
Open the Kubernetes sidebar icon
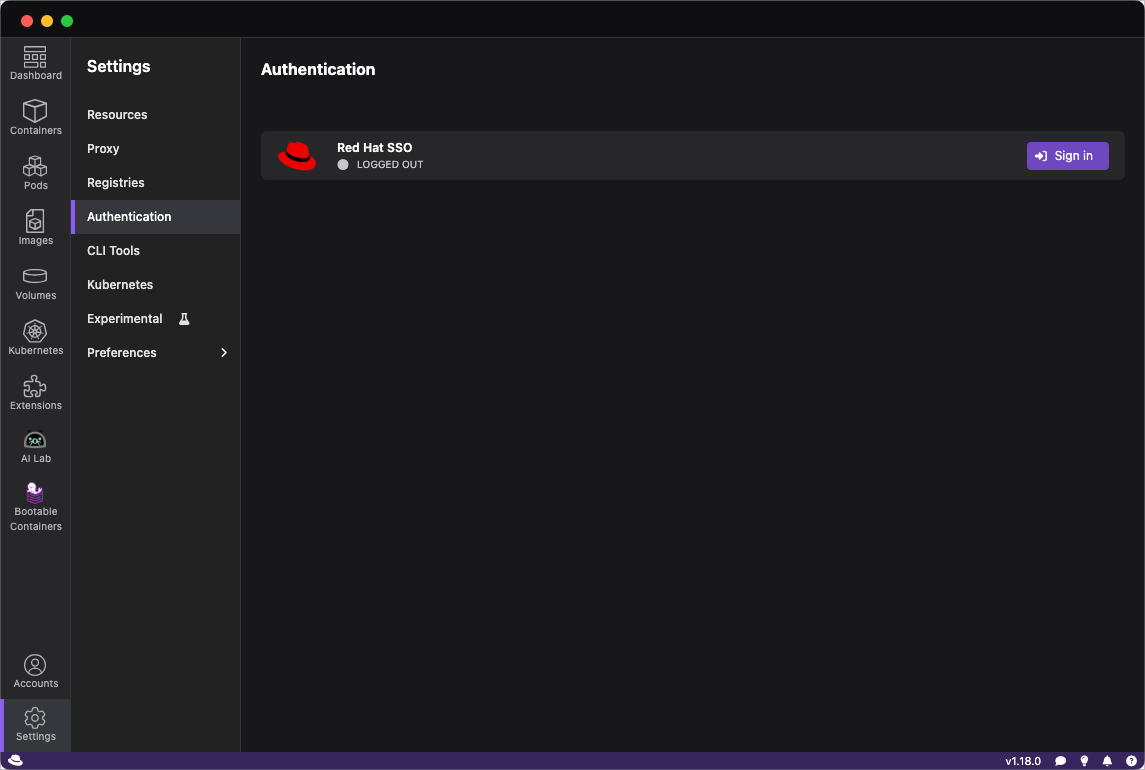(x=35, y=338)
